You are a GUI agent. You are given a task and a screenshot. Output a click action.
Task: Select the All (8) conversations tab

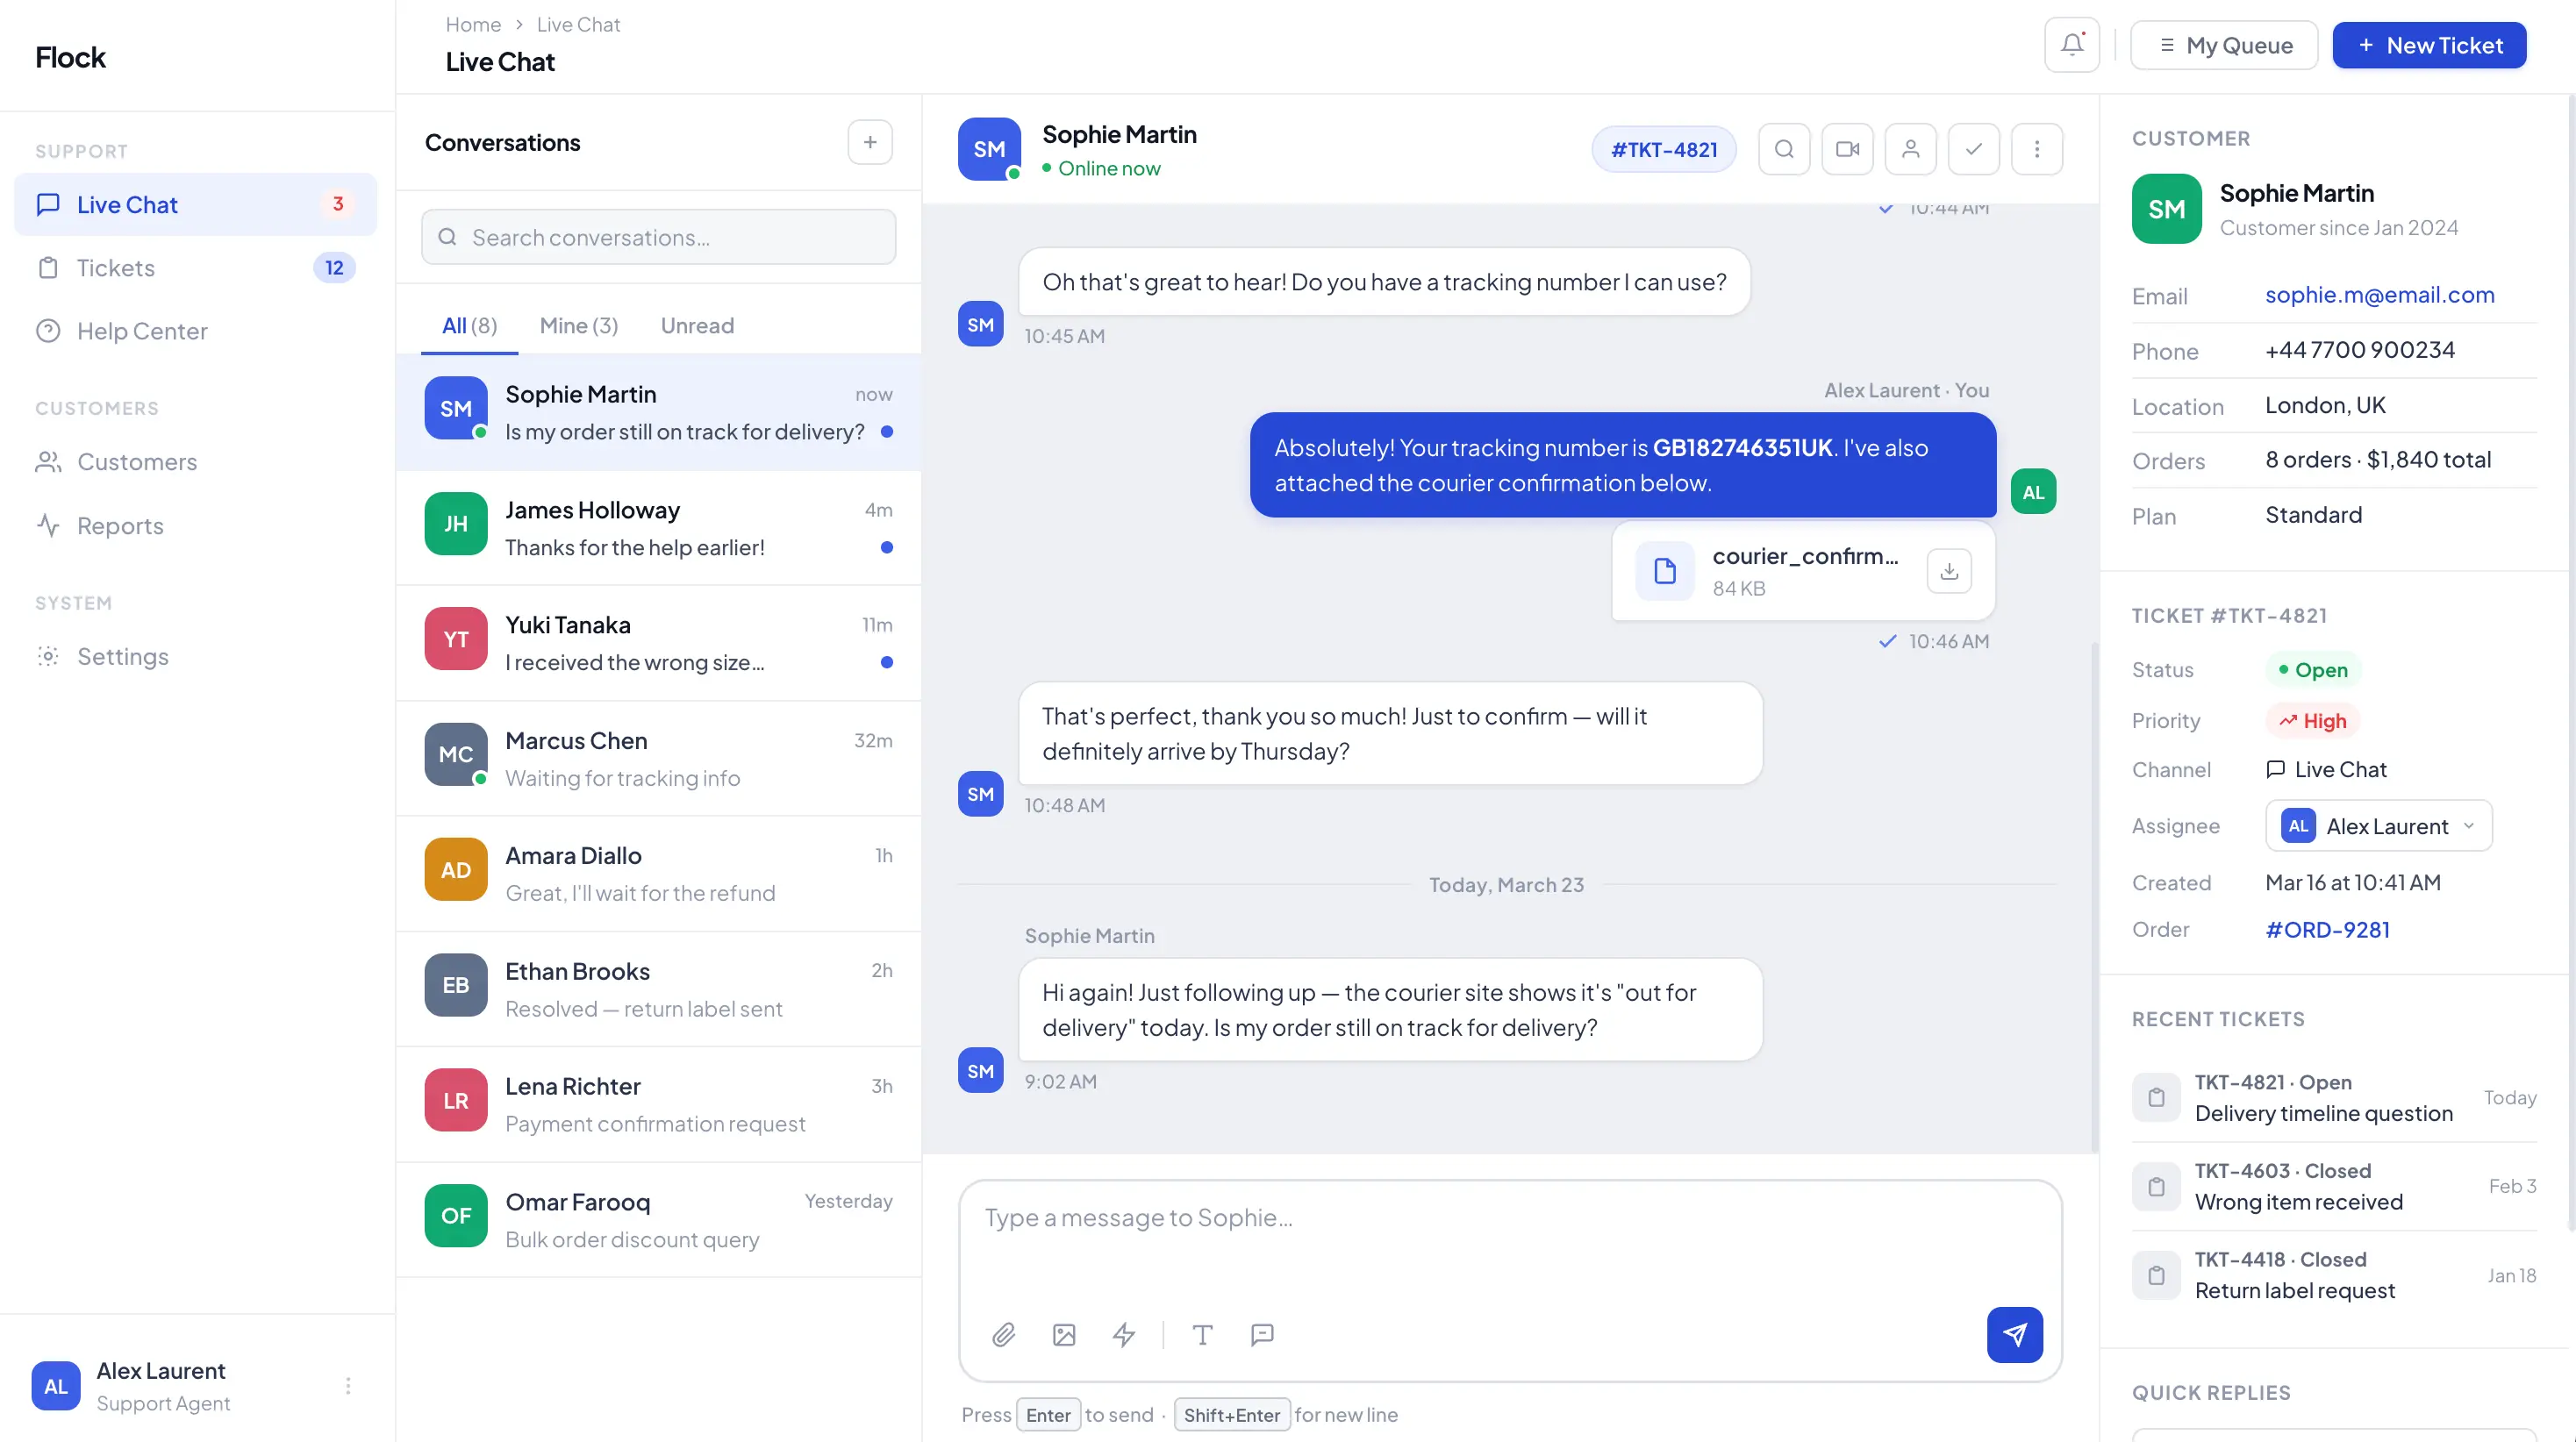point(469,326)
